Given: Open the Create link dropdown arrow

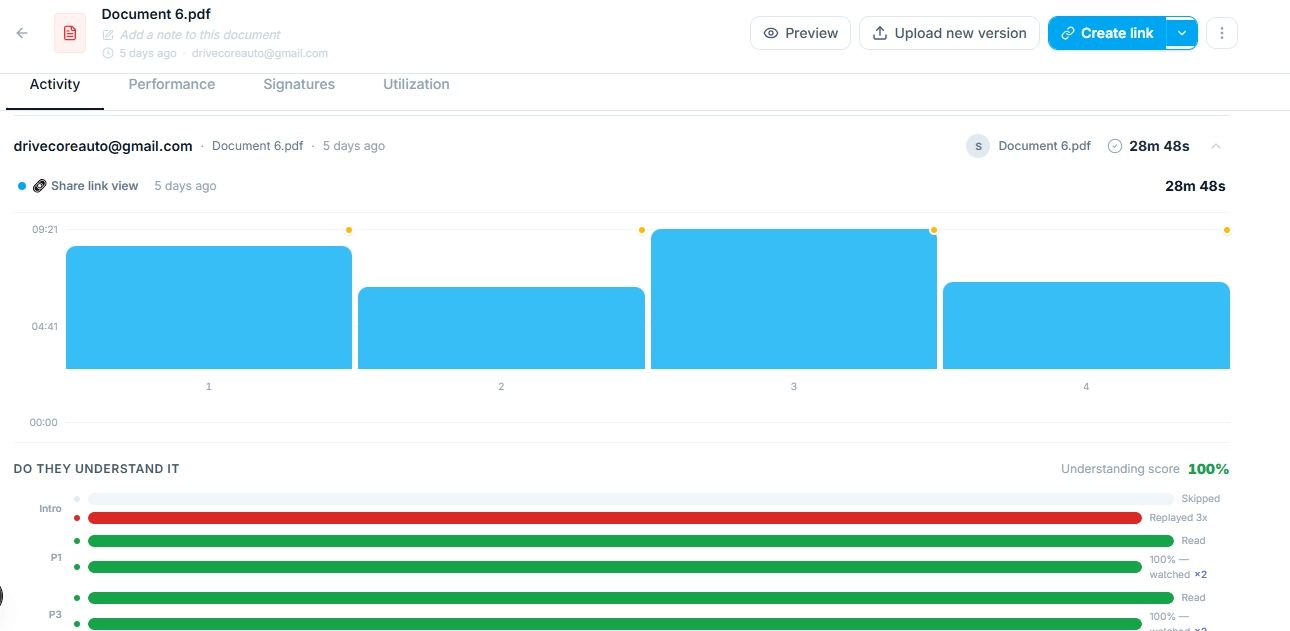Looking at the screenshot, I should click(x=1181, y=32).
